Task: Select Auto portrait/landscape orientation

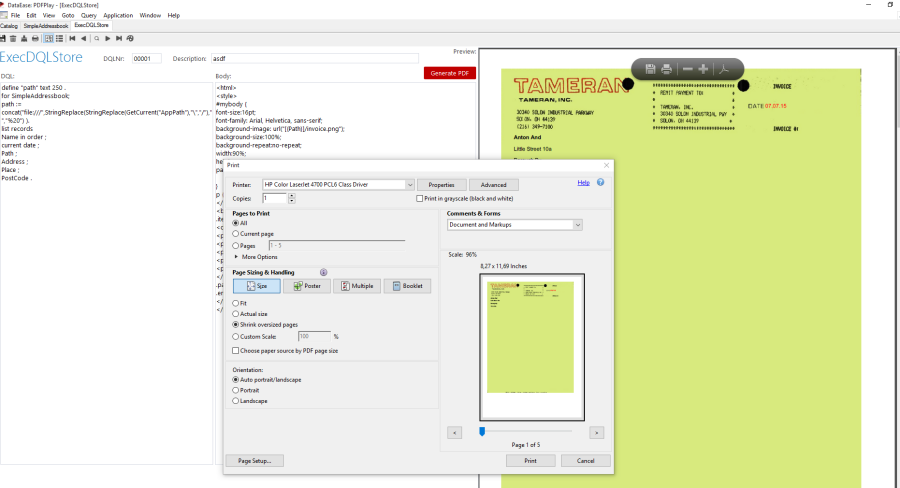Action: (235, 379)
